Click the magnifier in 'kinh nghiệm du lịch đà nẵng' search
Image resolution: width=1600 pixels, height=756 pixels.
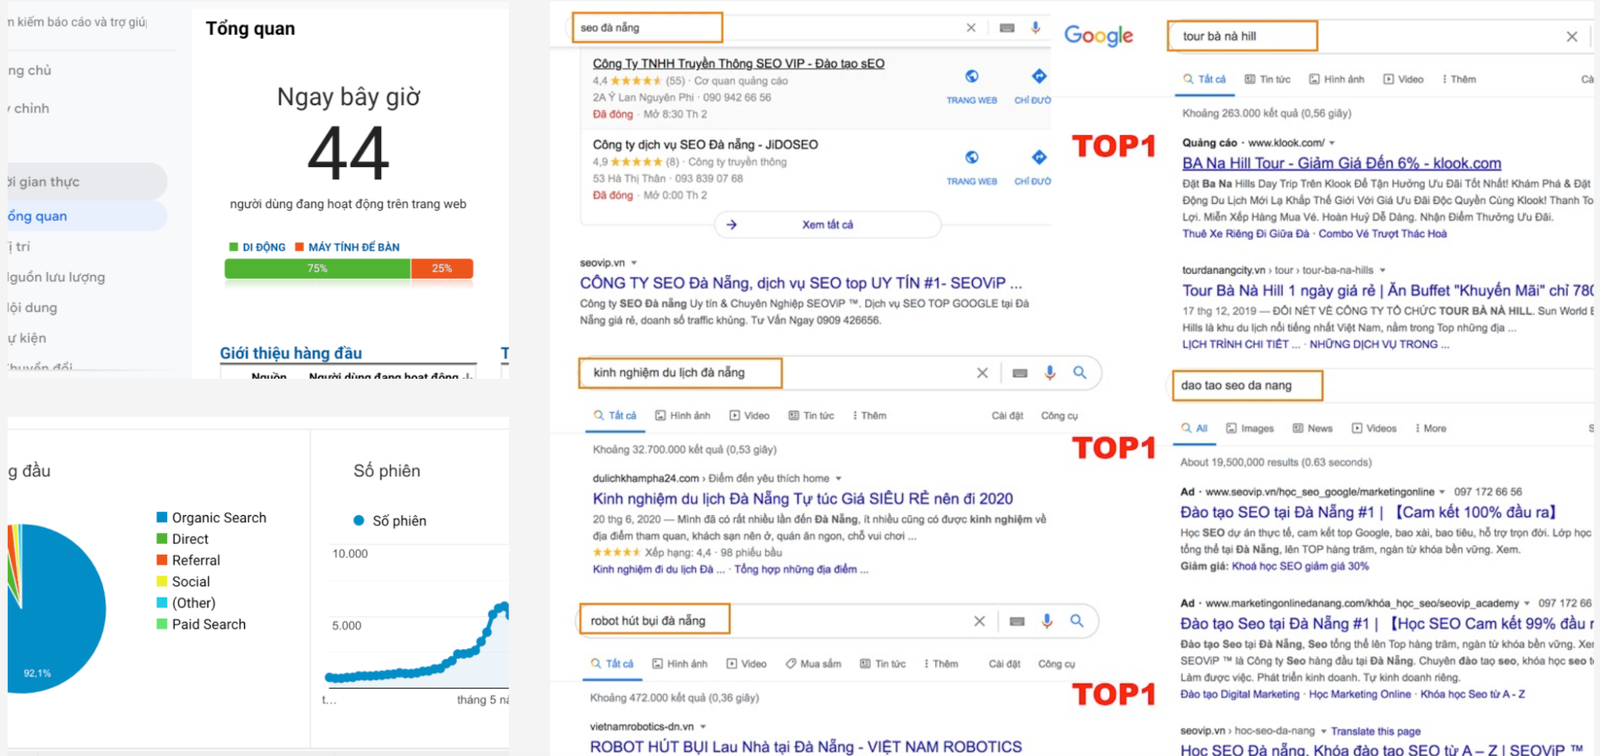pyautogui.click(x=1080, y=372)
